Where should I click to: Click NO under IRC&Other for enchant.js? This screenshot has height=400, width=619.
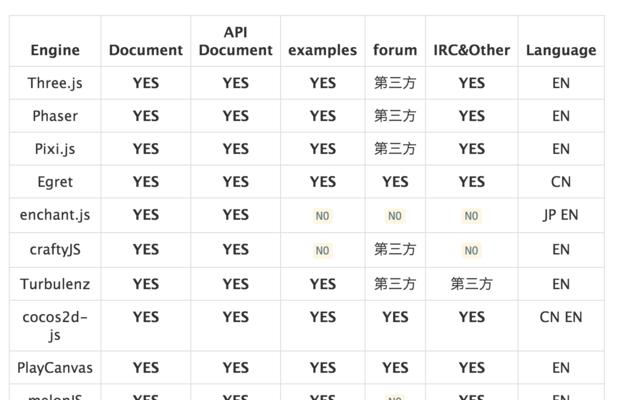pos(472,216)
